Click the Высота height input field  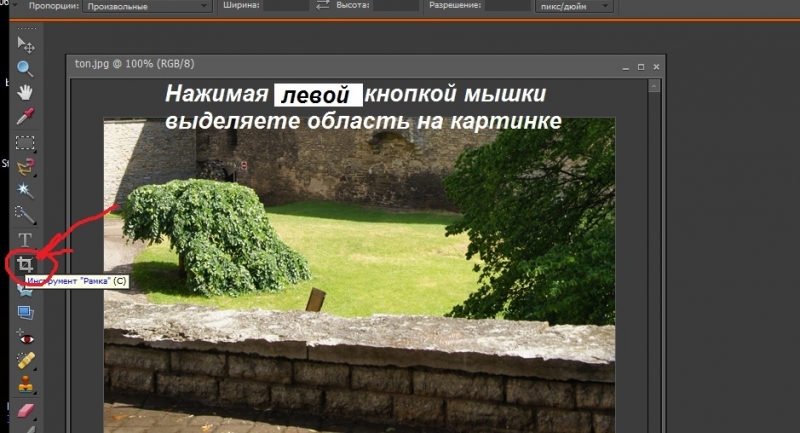[397, 6]
